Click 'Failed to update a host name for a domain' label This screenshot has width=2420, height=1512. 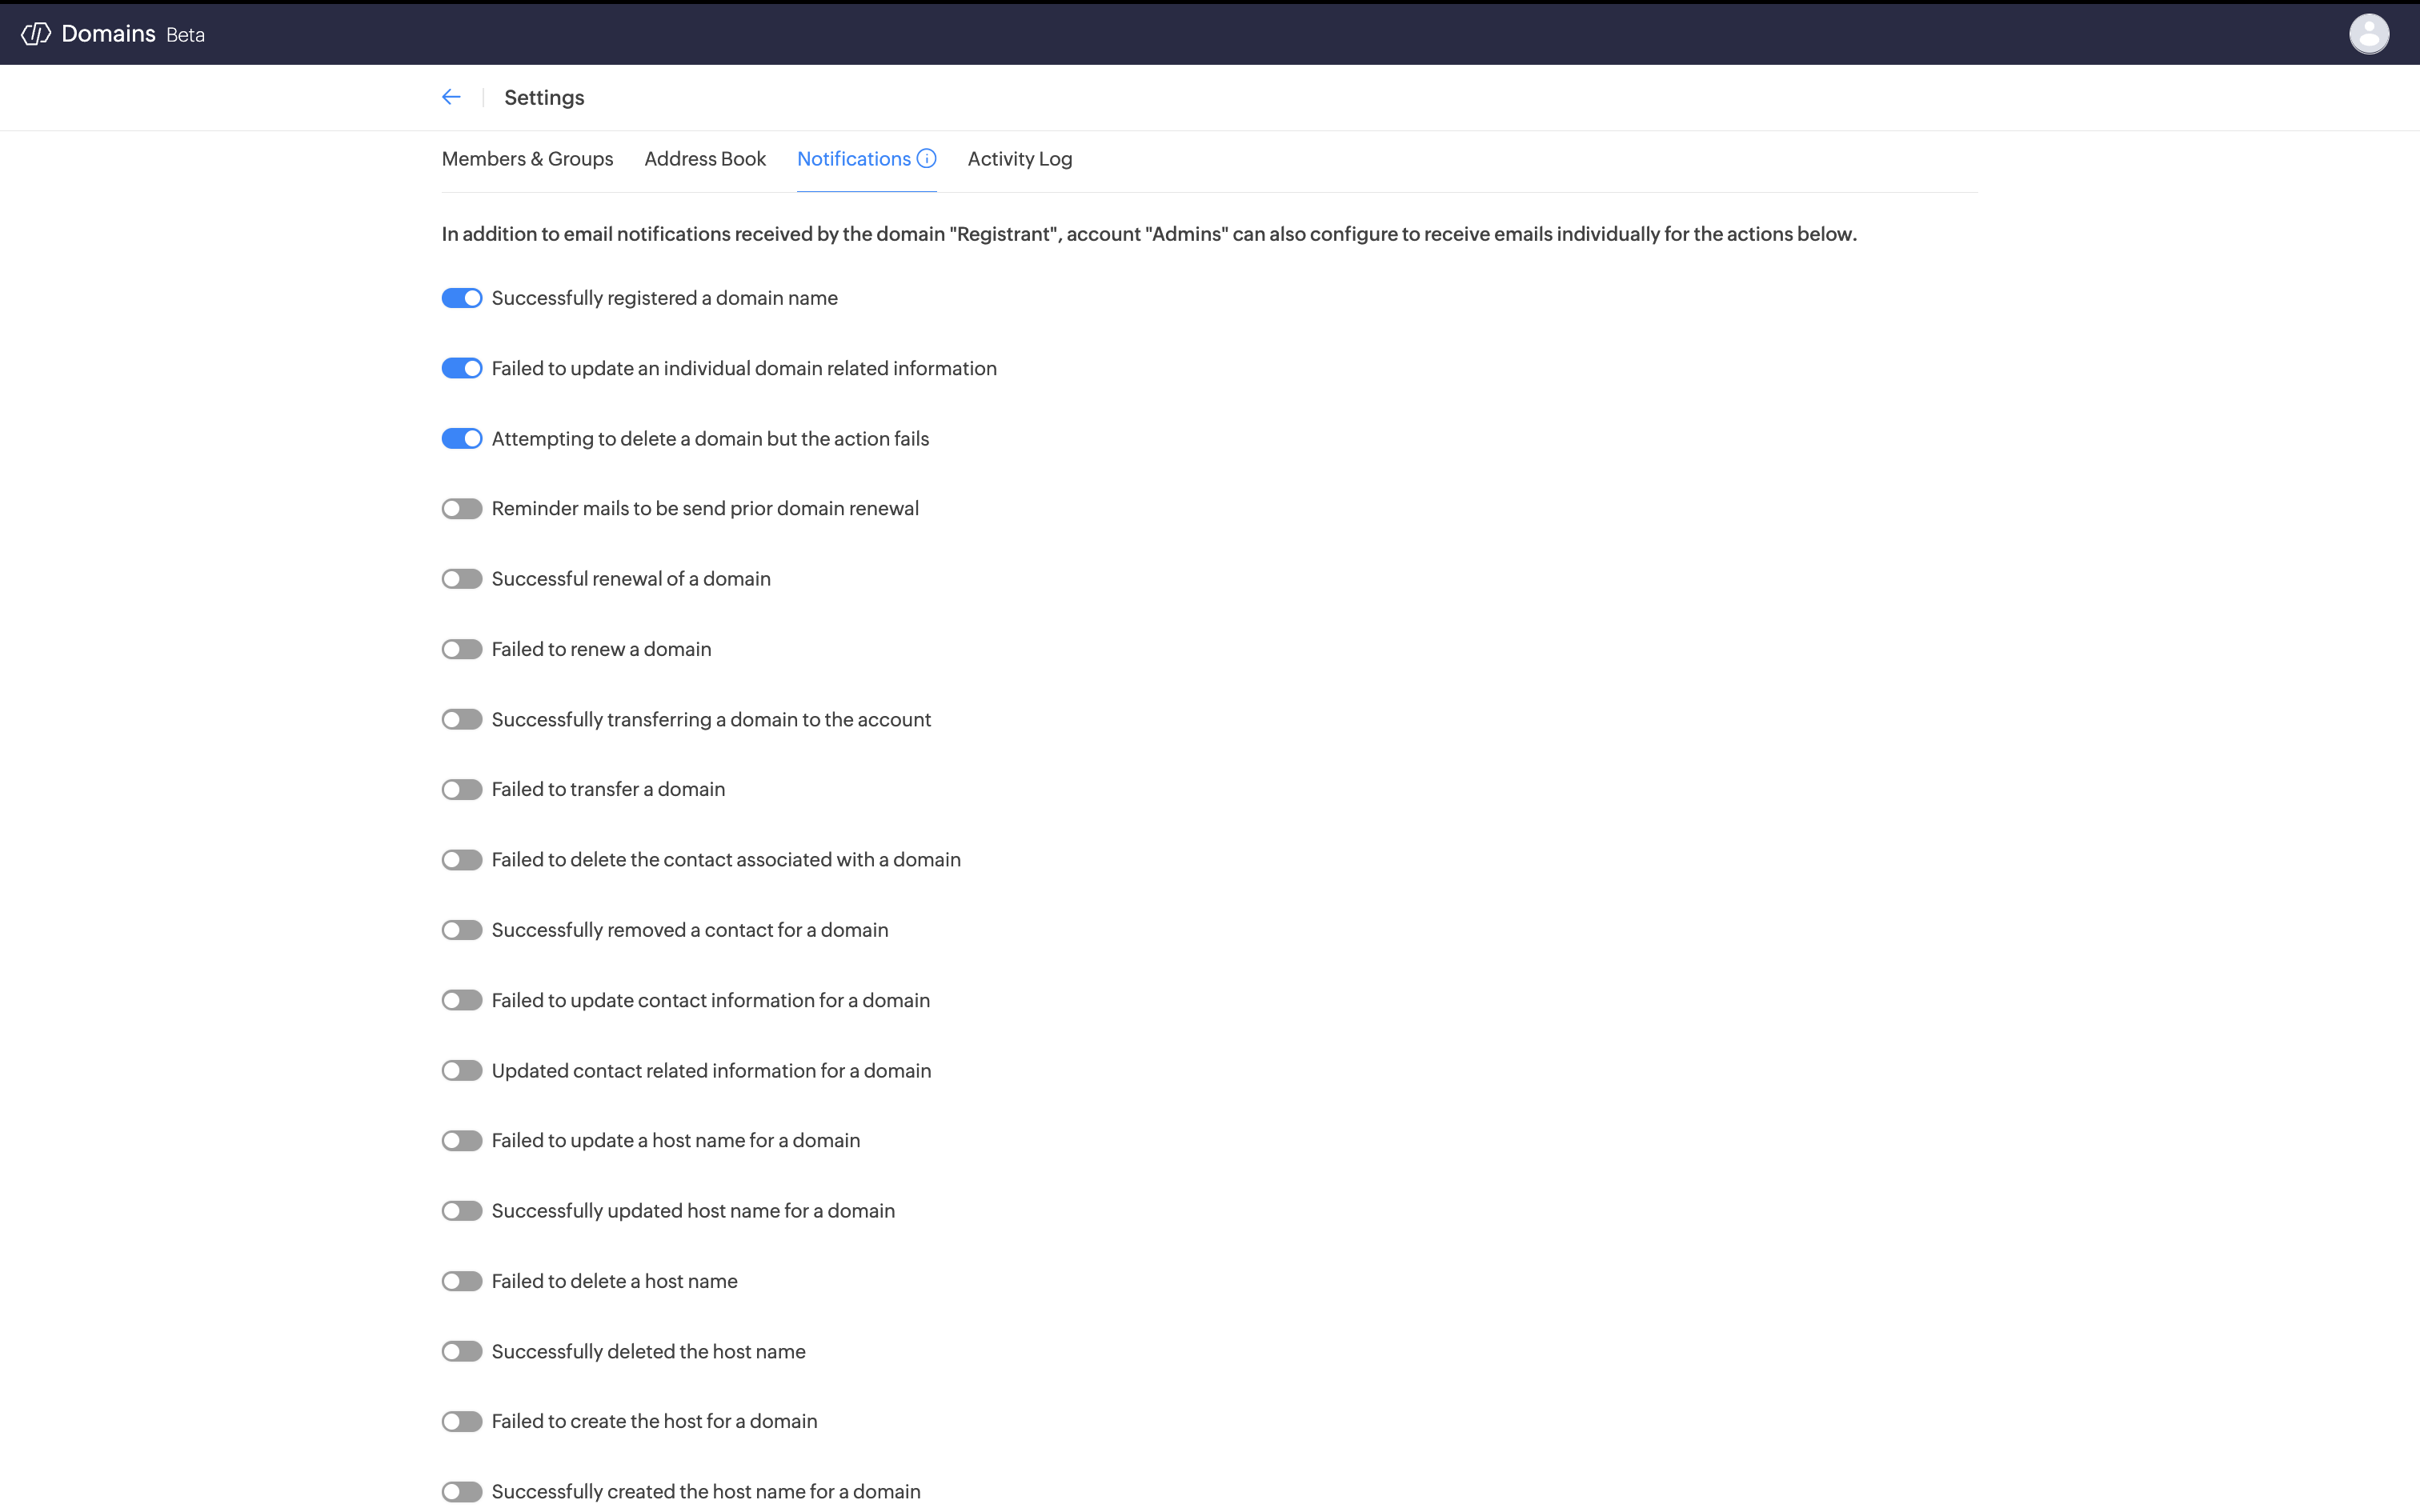[x=676, y=1141]
